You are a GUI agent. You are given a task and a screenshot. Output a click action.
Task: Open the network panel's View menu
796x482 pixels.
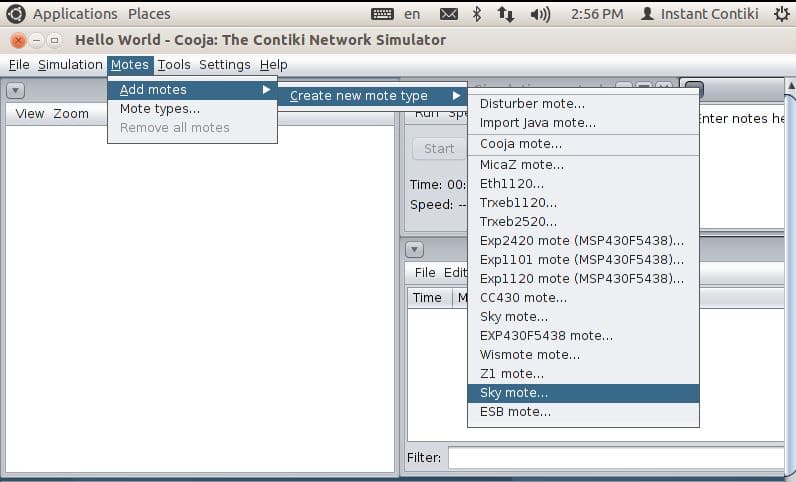[30, 114]
